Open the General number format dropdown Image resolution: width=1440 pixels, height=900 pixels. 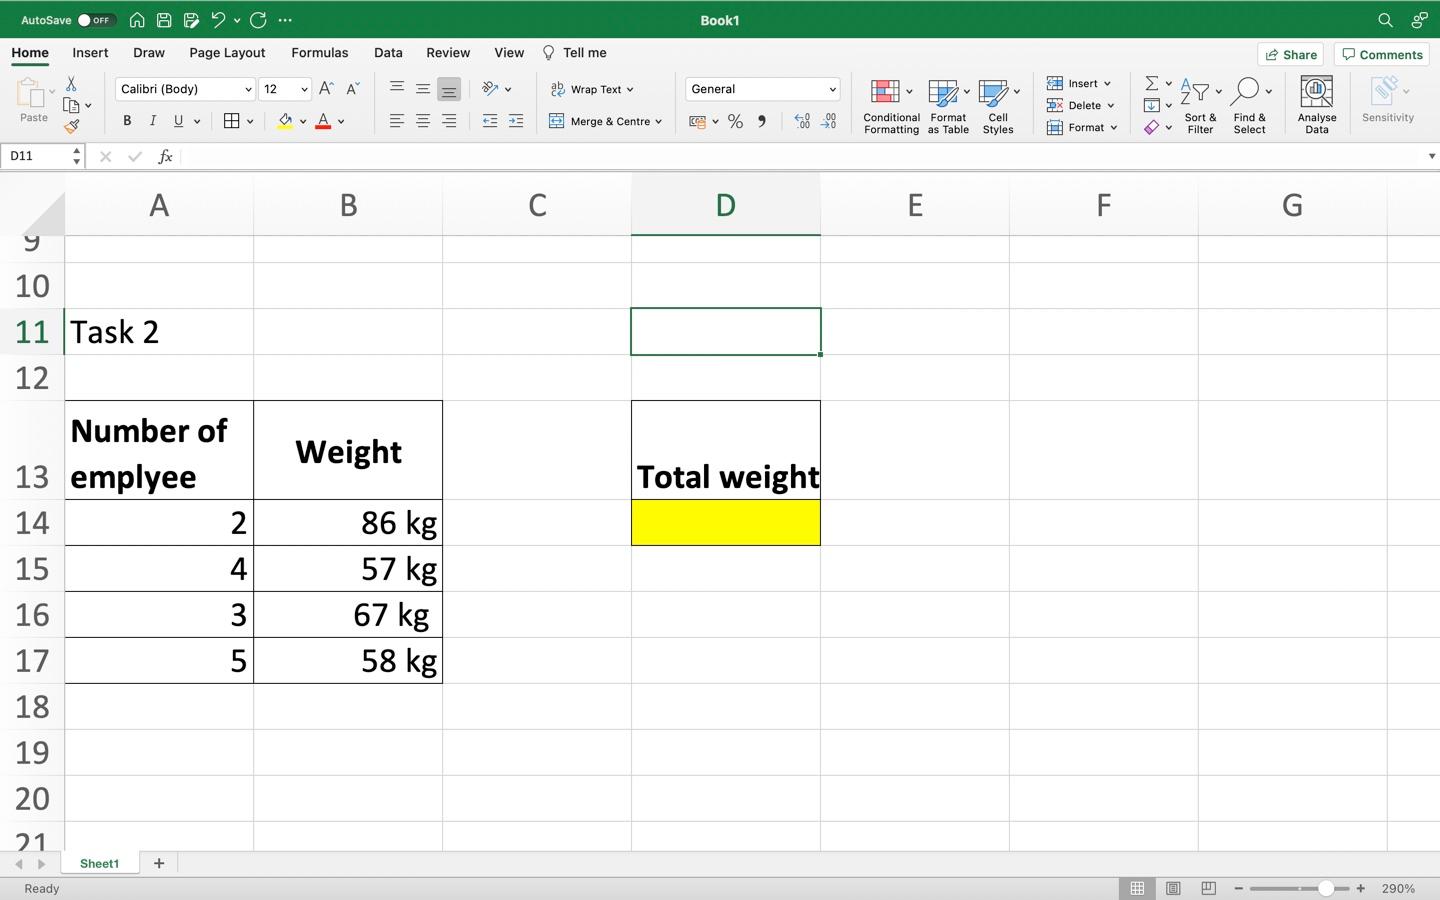[x=831, y=89]
